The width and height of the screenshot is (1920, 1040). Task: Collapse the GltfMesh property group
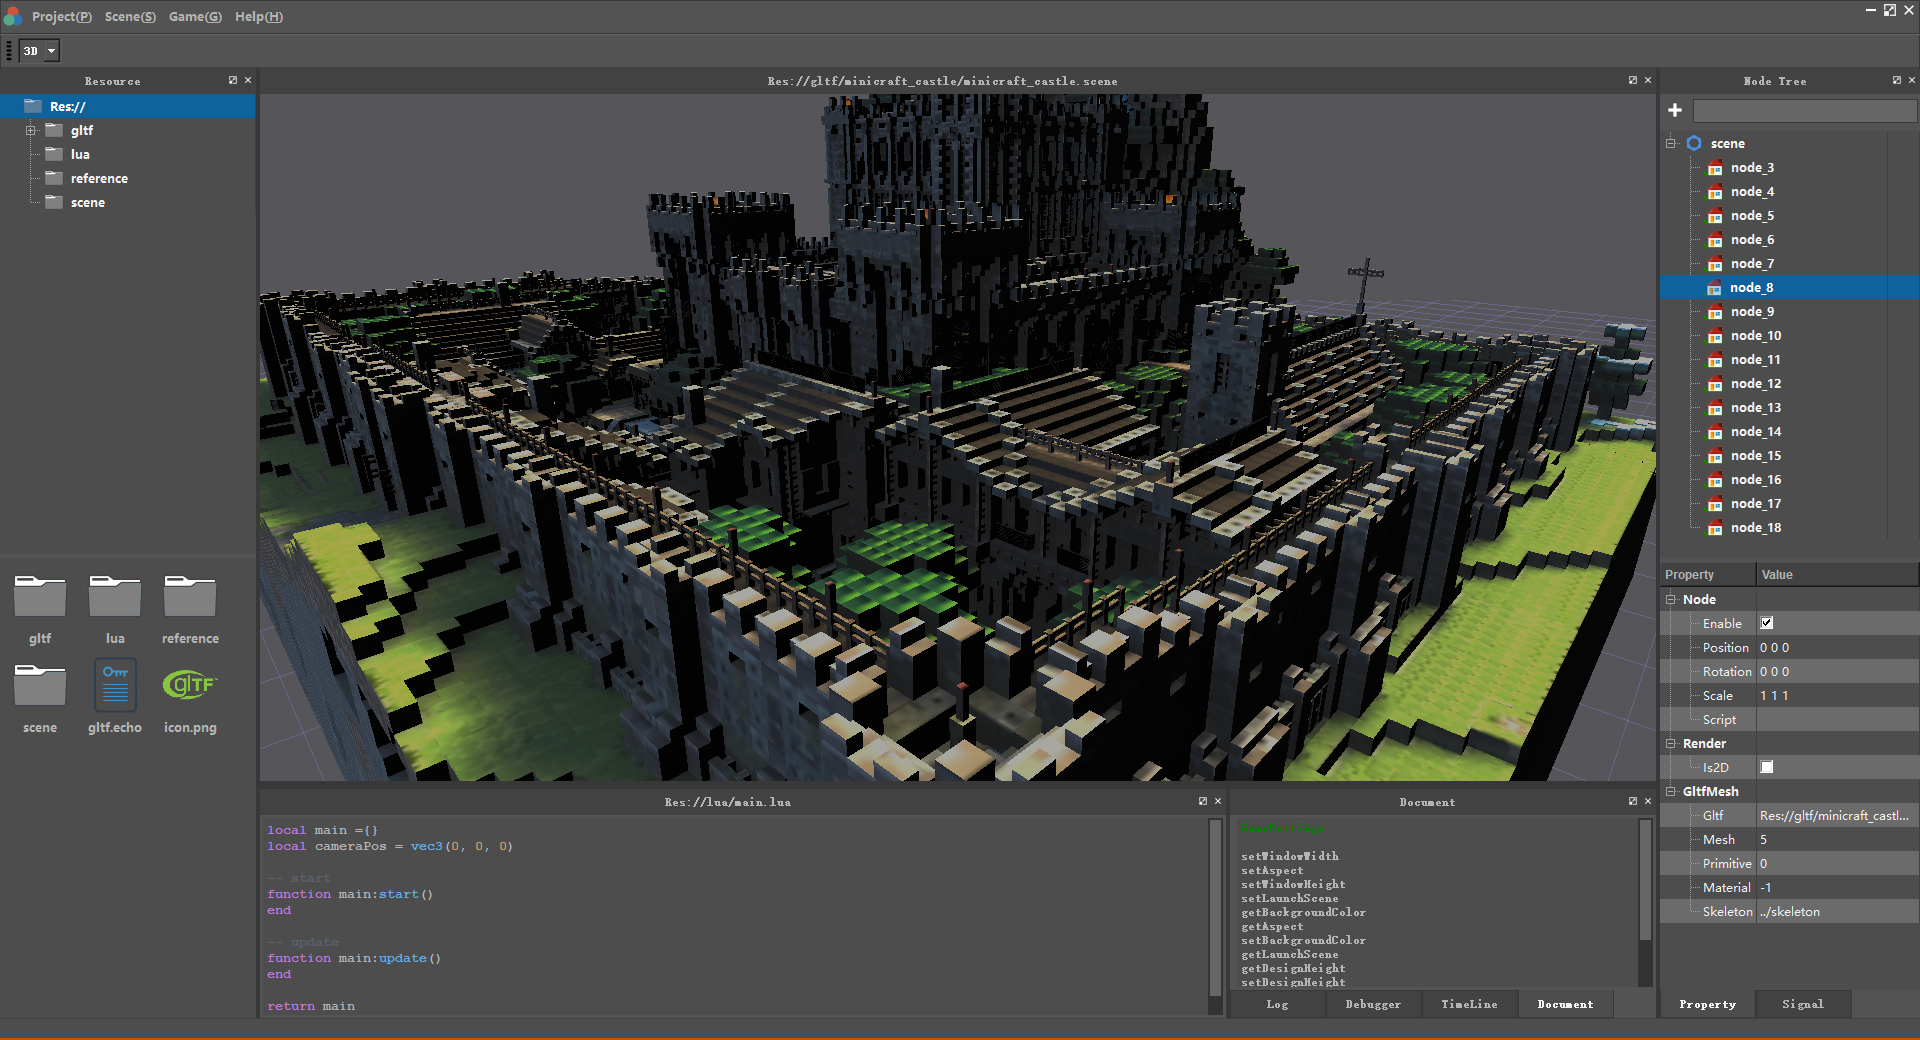(1670, 791)
